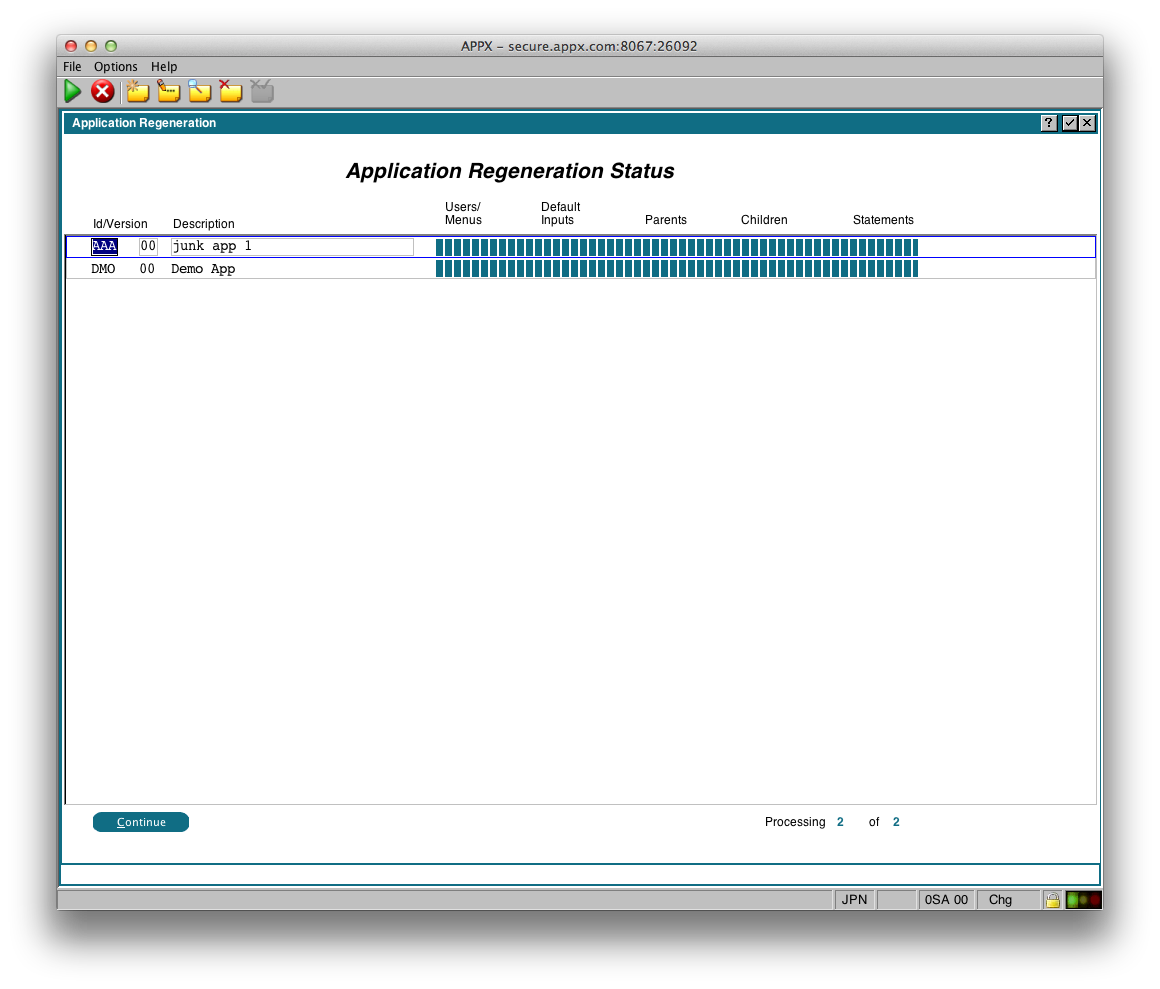Open the File menu

[x=72, y=67]
